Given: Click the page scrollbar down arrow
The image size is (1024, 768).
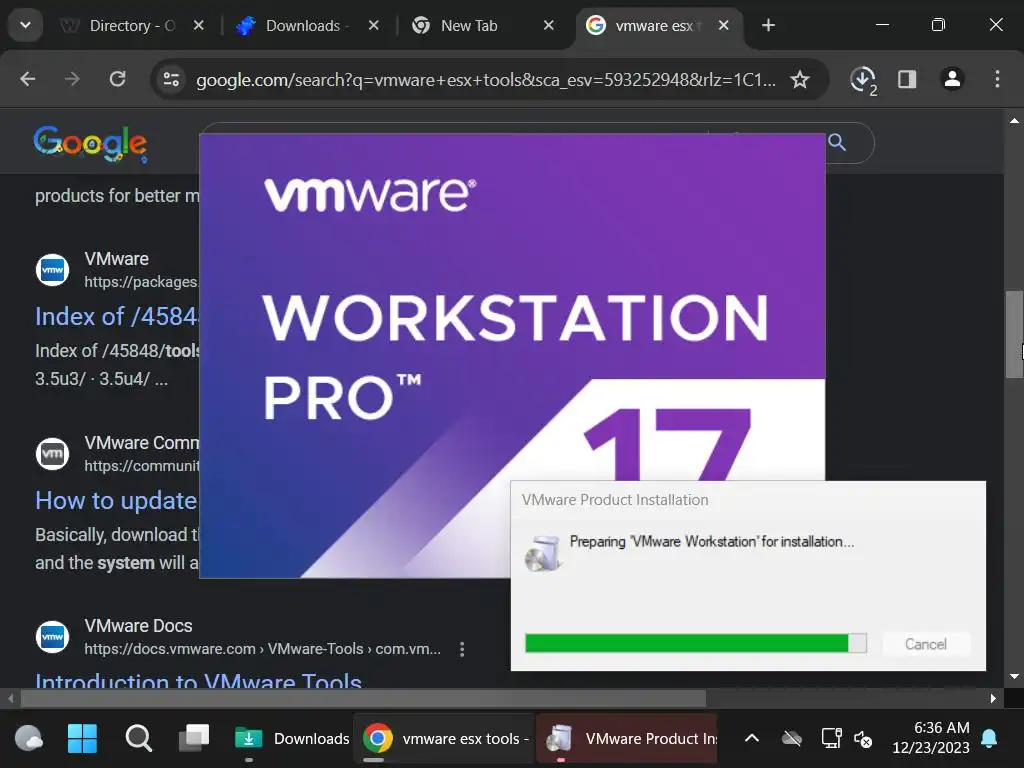Looking at the screenshot, I should (x=1014, y=677).
